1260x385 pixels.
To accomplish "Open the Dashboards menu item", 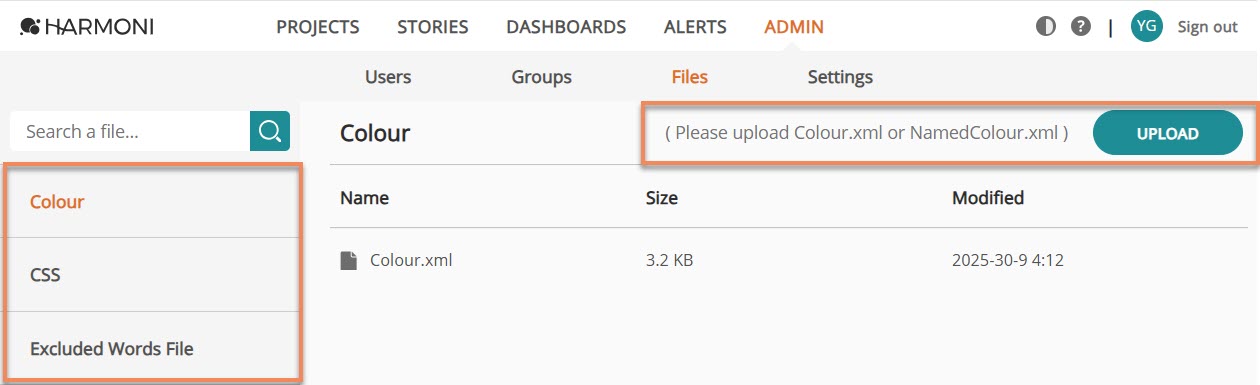I will click(566, 27).
